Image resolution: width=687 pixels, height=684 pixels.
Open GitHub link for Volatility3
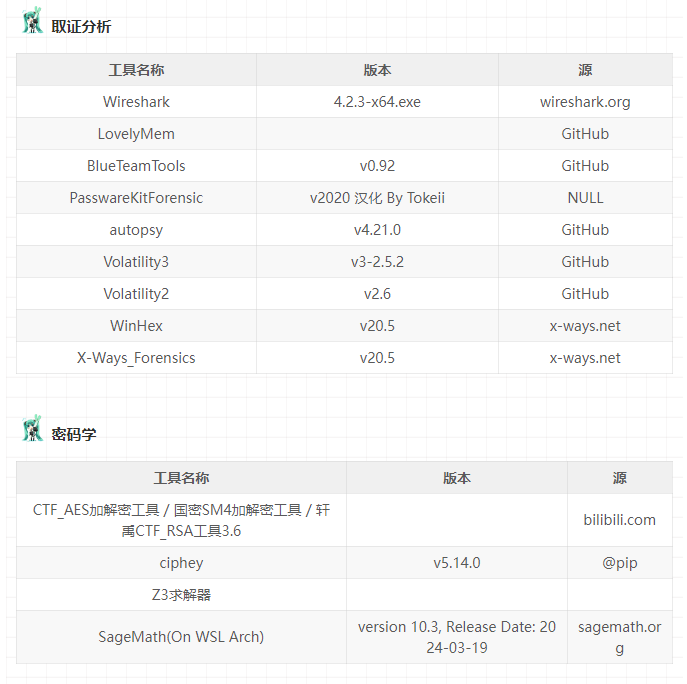click(x=585, y=262)
